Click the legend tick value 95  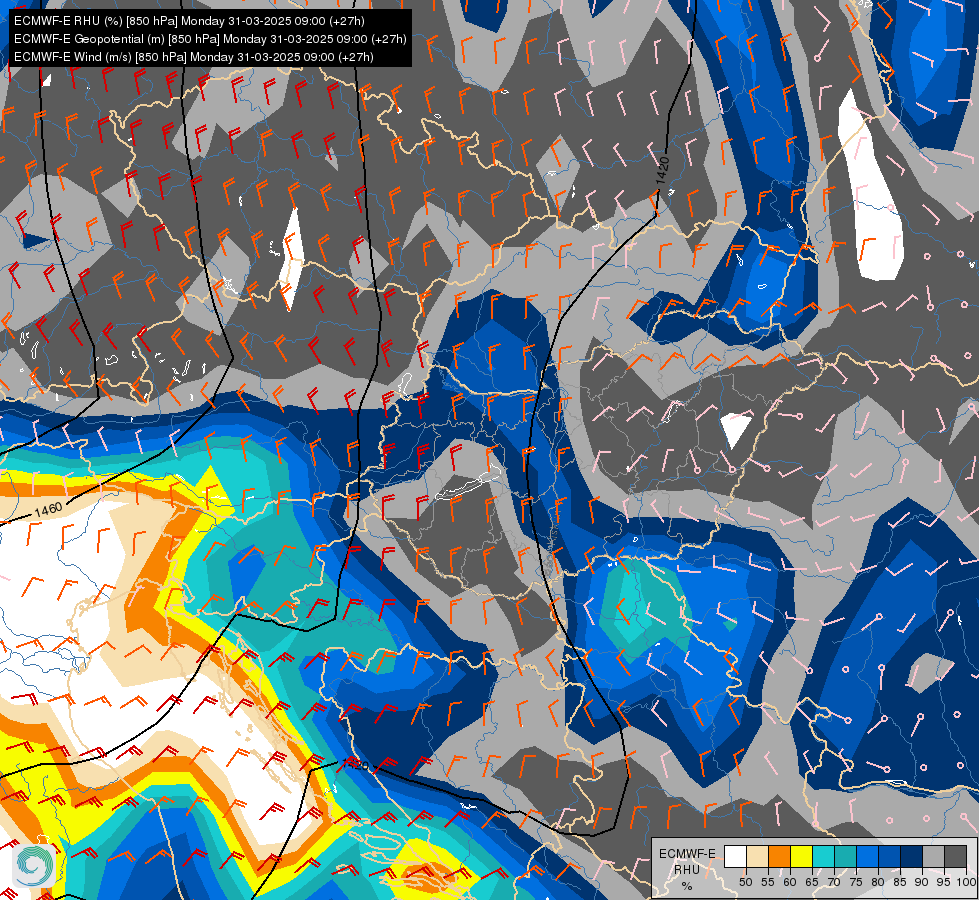(x=943, y=882)
